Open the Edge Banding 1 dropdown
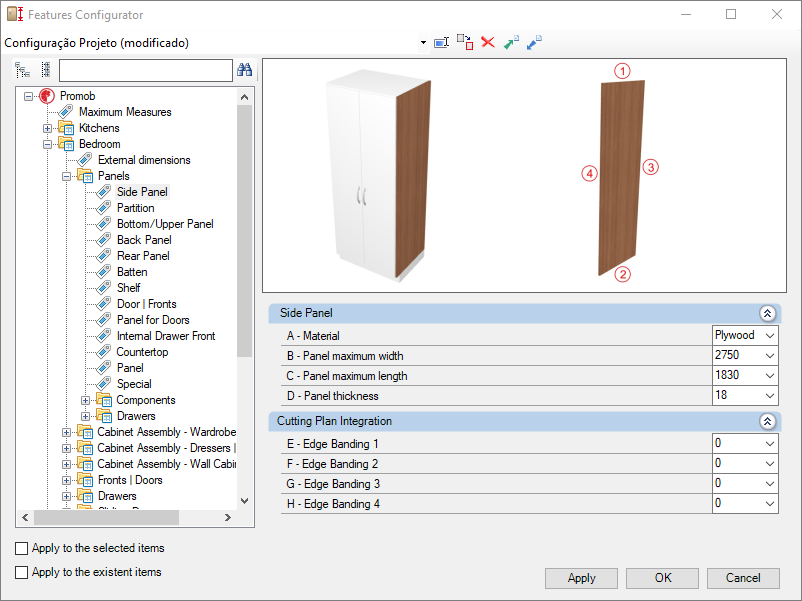 coord(770,443)
